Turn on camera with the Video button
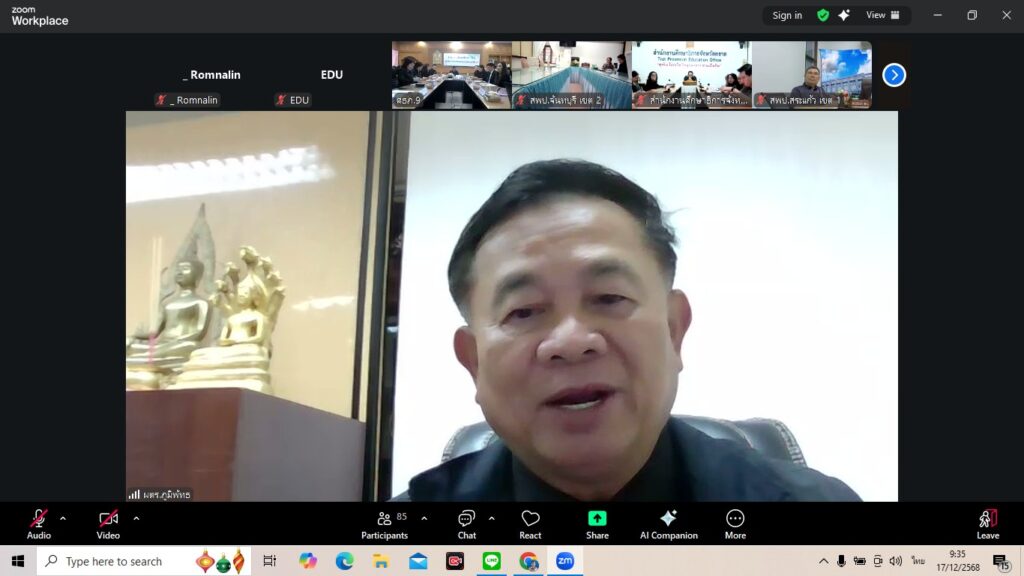1024x576 pixels. [x=108, y=523]
